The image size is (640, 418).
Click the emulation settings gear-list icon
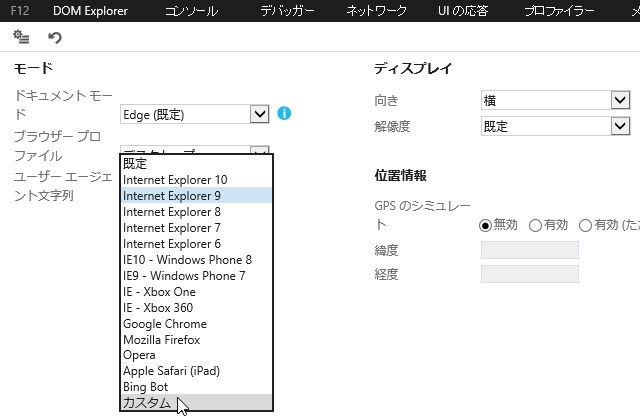click(x=21, y=37)
